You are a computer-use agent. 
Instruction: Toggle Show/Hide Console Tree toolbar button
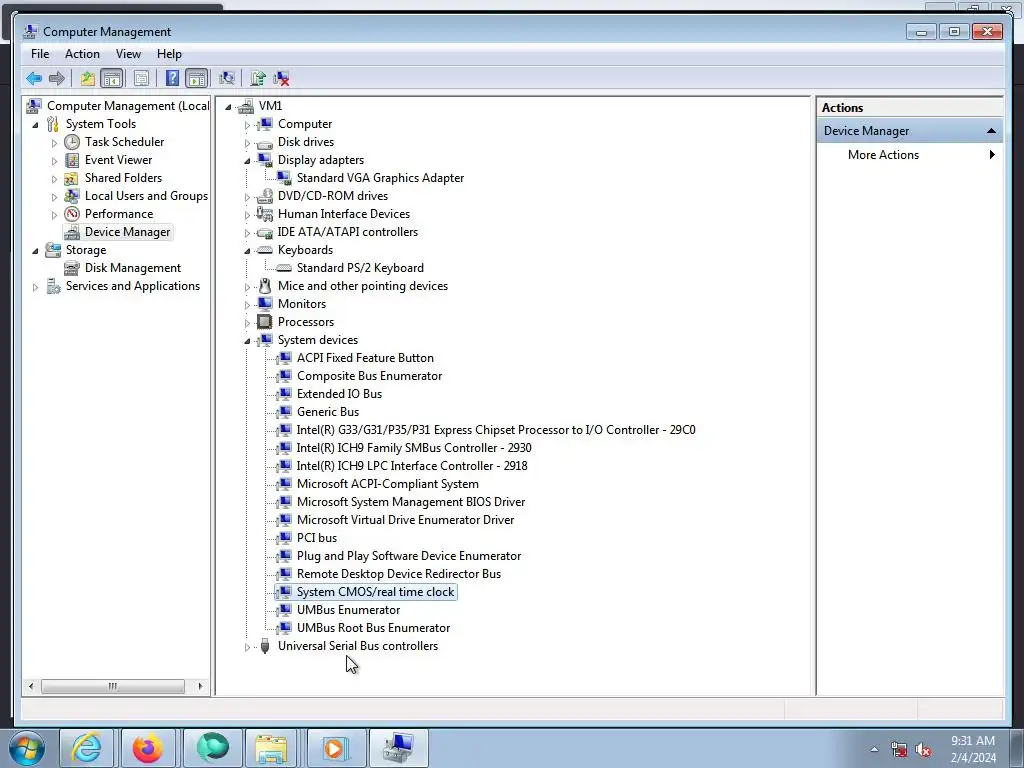(112, 79)
